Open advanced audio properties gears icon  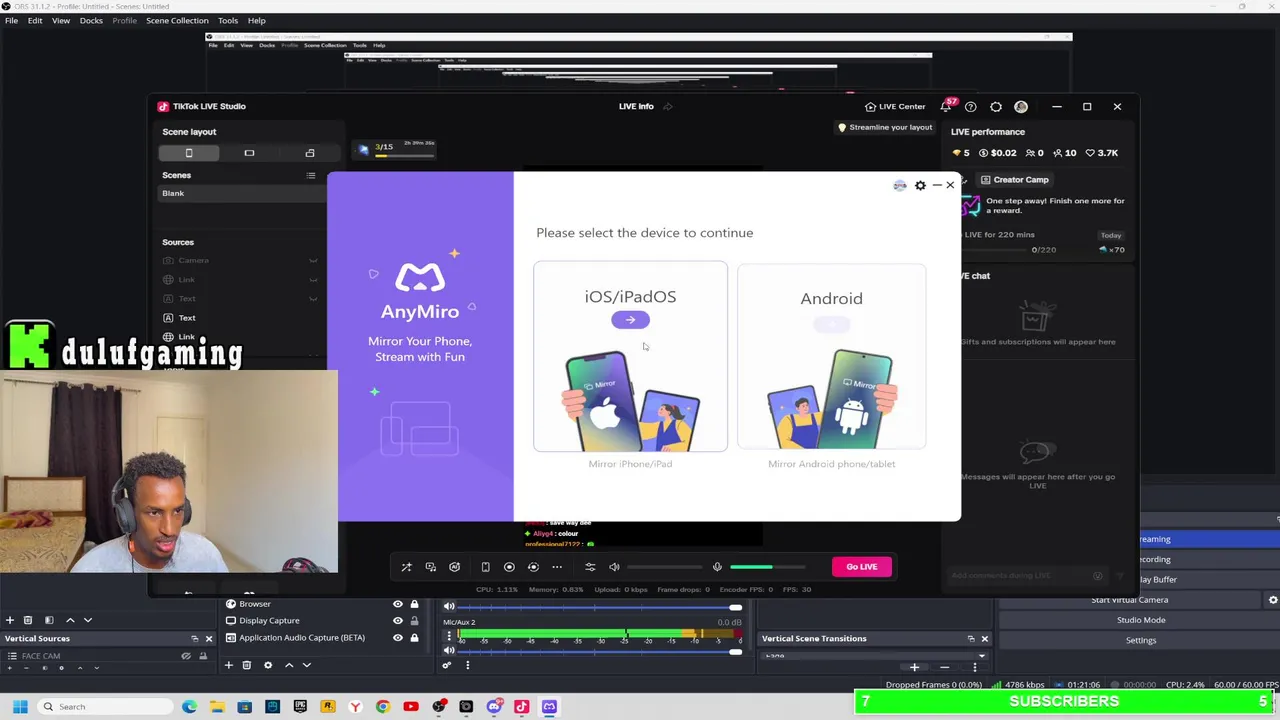click(x=447, y=665)
